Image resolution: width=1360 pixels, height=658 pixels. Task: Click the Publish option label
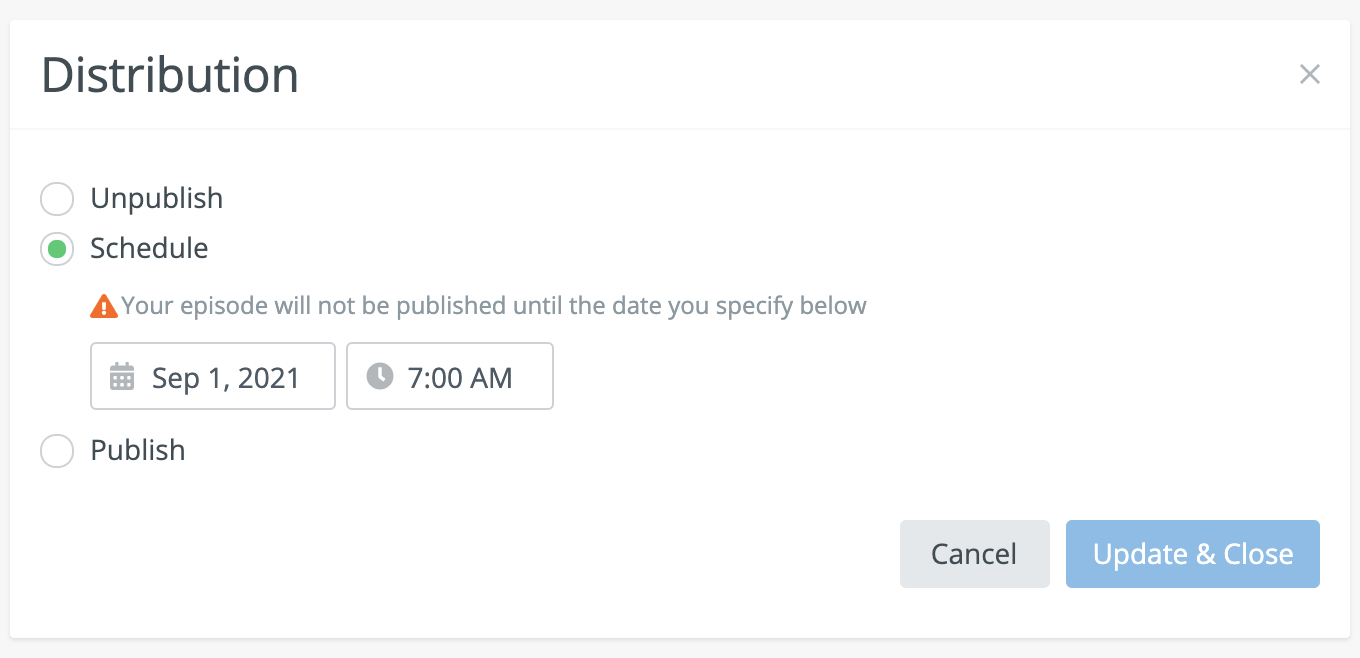coord(138,450)
